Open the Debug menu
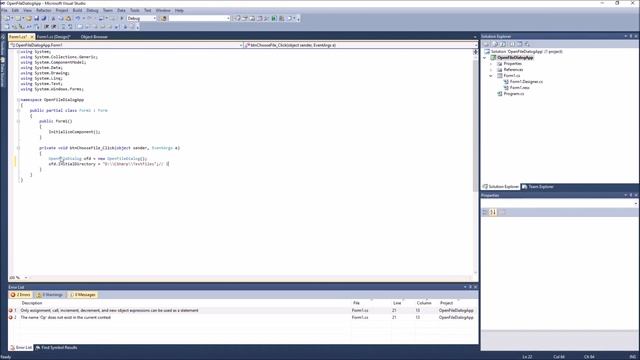The width and height of the screenshot is (640, 360). 92,10
